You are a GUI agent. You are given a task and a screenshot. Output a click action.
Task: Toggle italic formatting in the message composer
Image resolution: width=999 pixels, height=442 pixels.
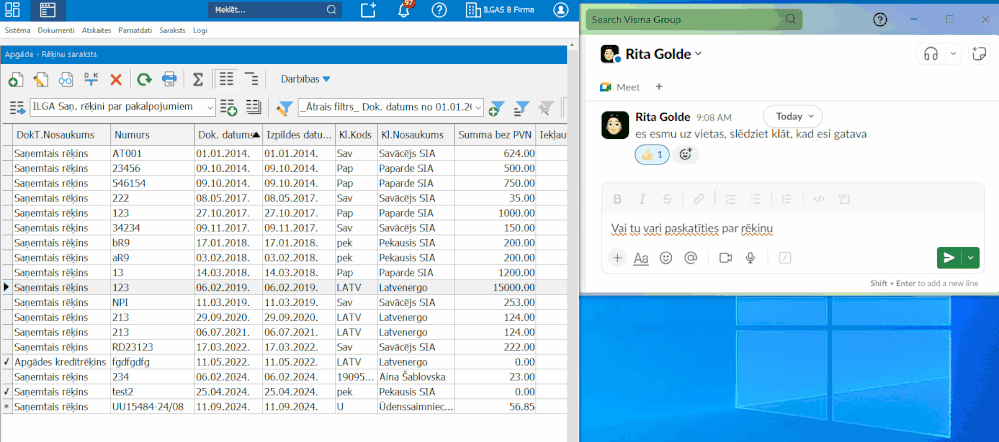[642, 199]
